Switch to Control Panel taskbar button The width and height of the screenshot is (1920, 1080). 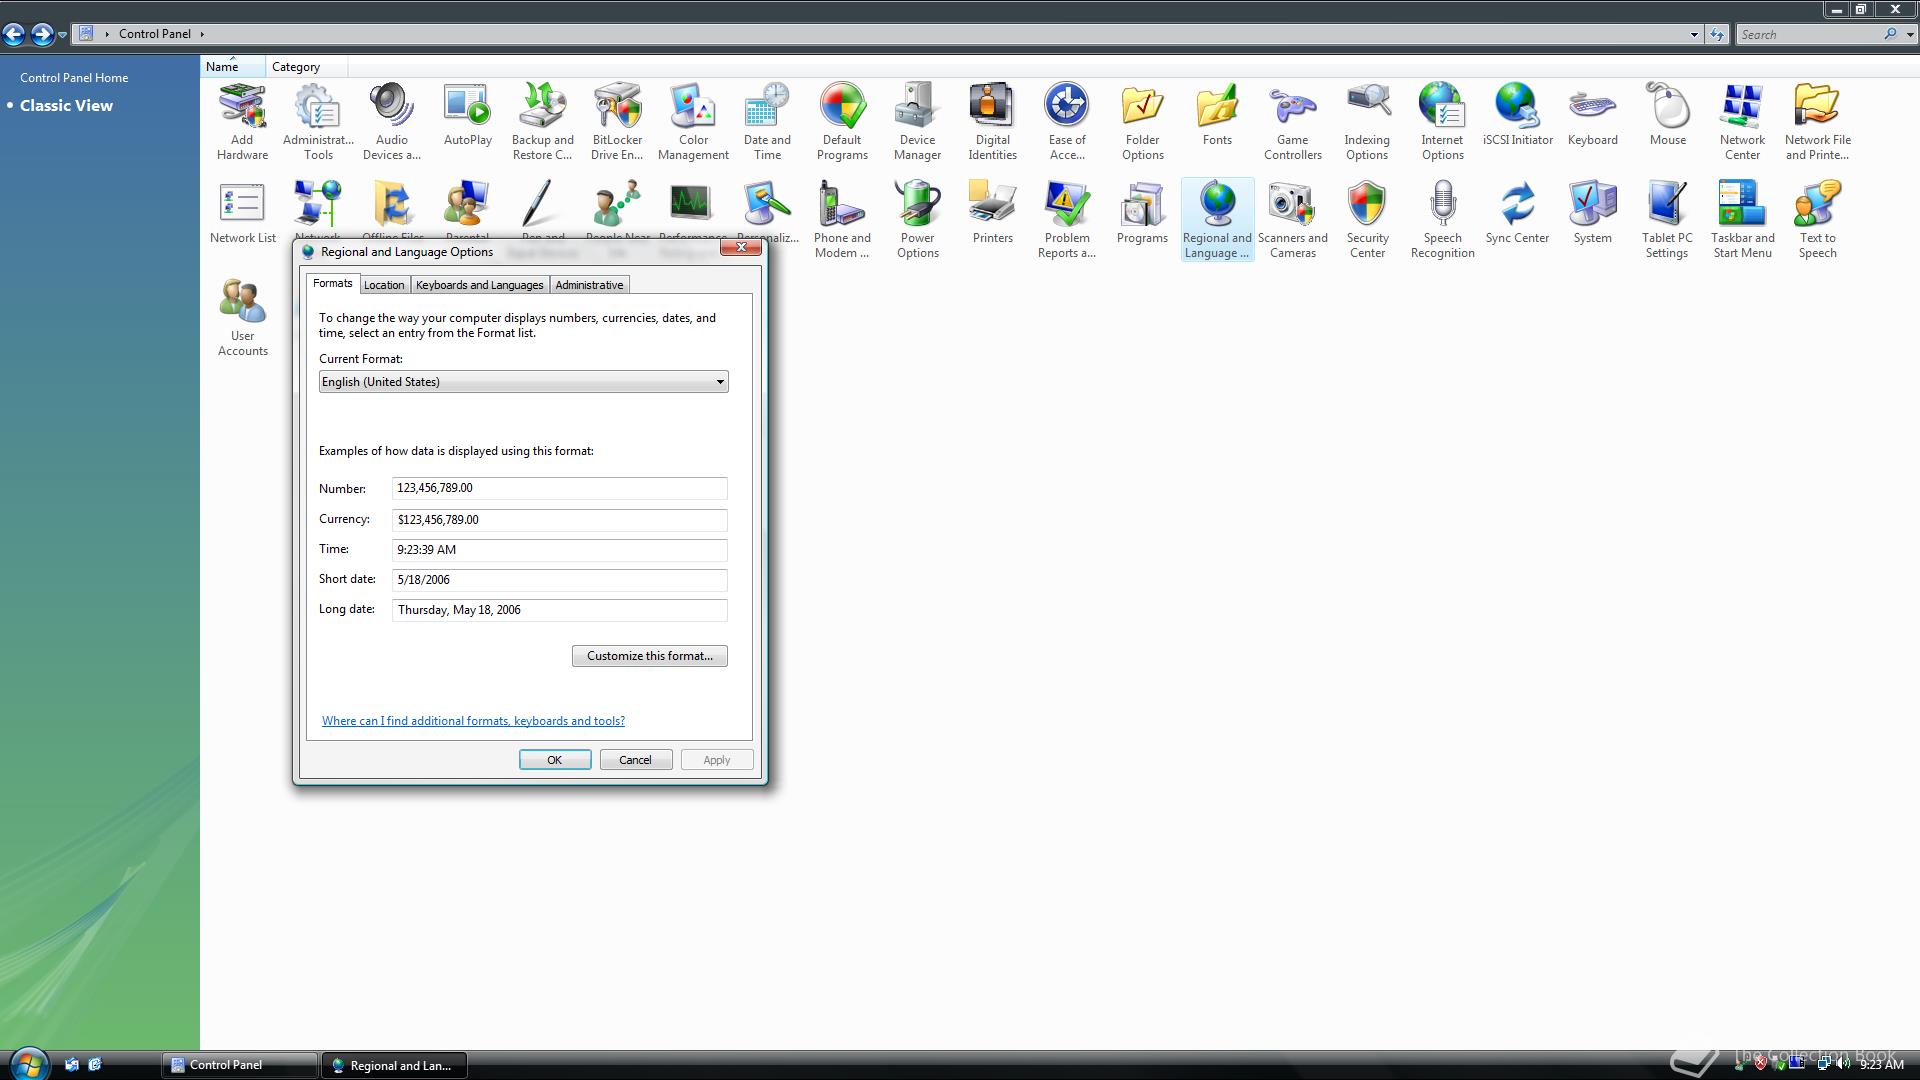pyautogui.click(x=239, y=1065)
